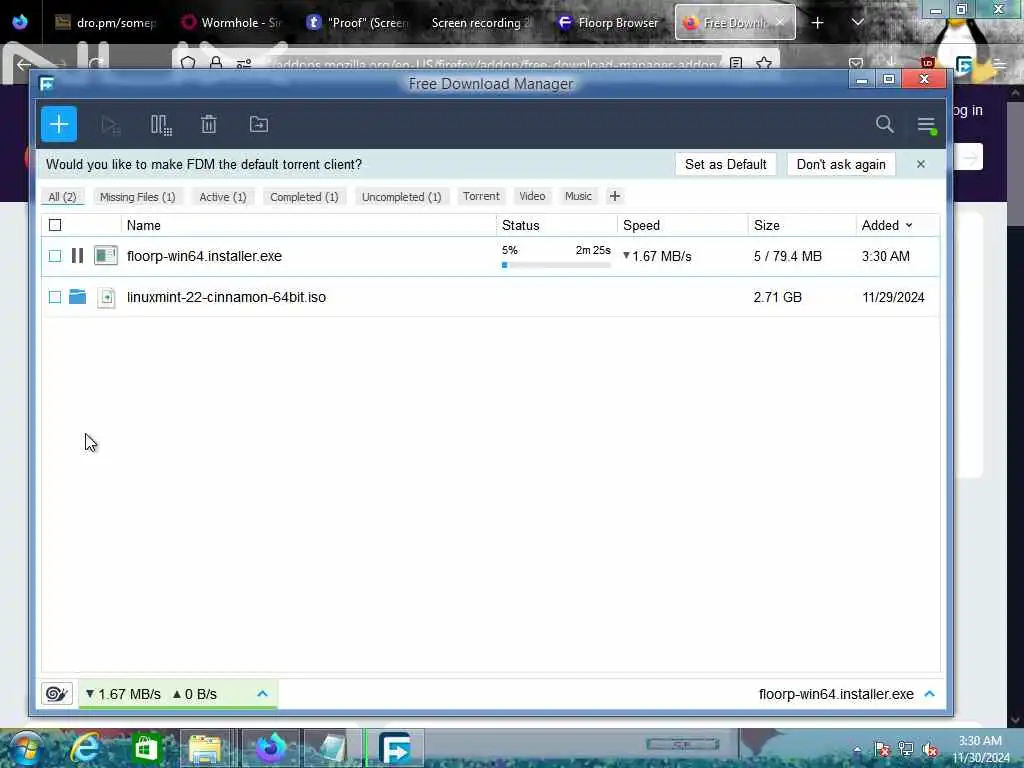Viewport: 1024px width, 768px height.
Task: Select all downloads with header checkbox
Action: [x=55, y=225]
